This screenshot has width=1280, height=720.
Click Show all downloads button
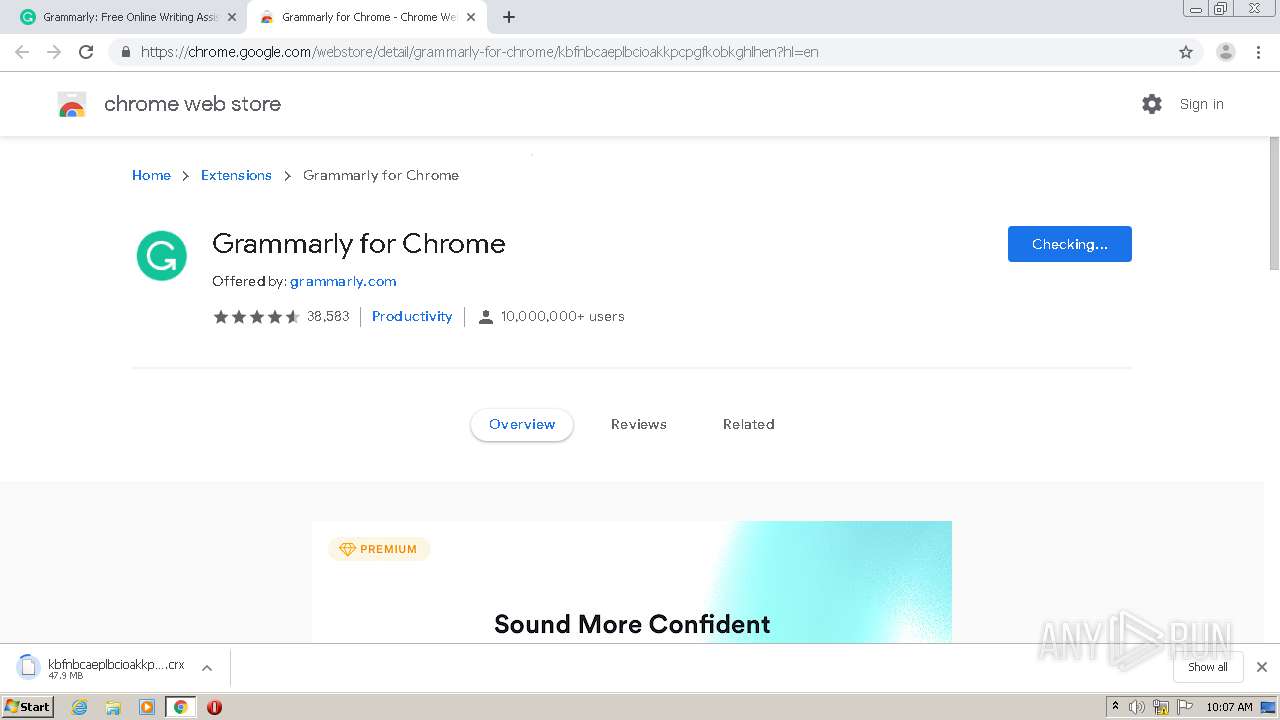(x=1207, y=667)
